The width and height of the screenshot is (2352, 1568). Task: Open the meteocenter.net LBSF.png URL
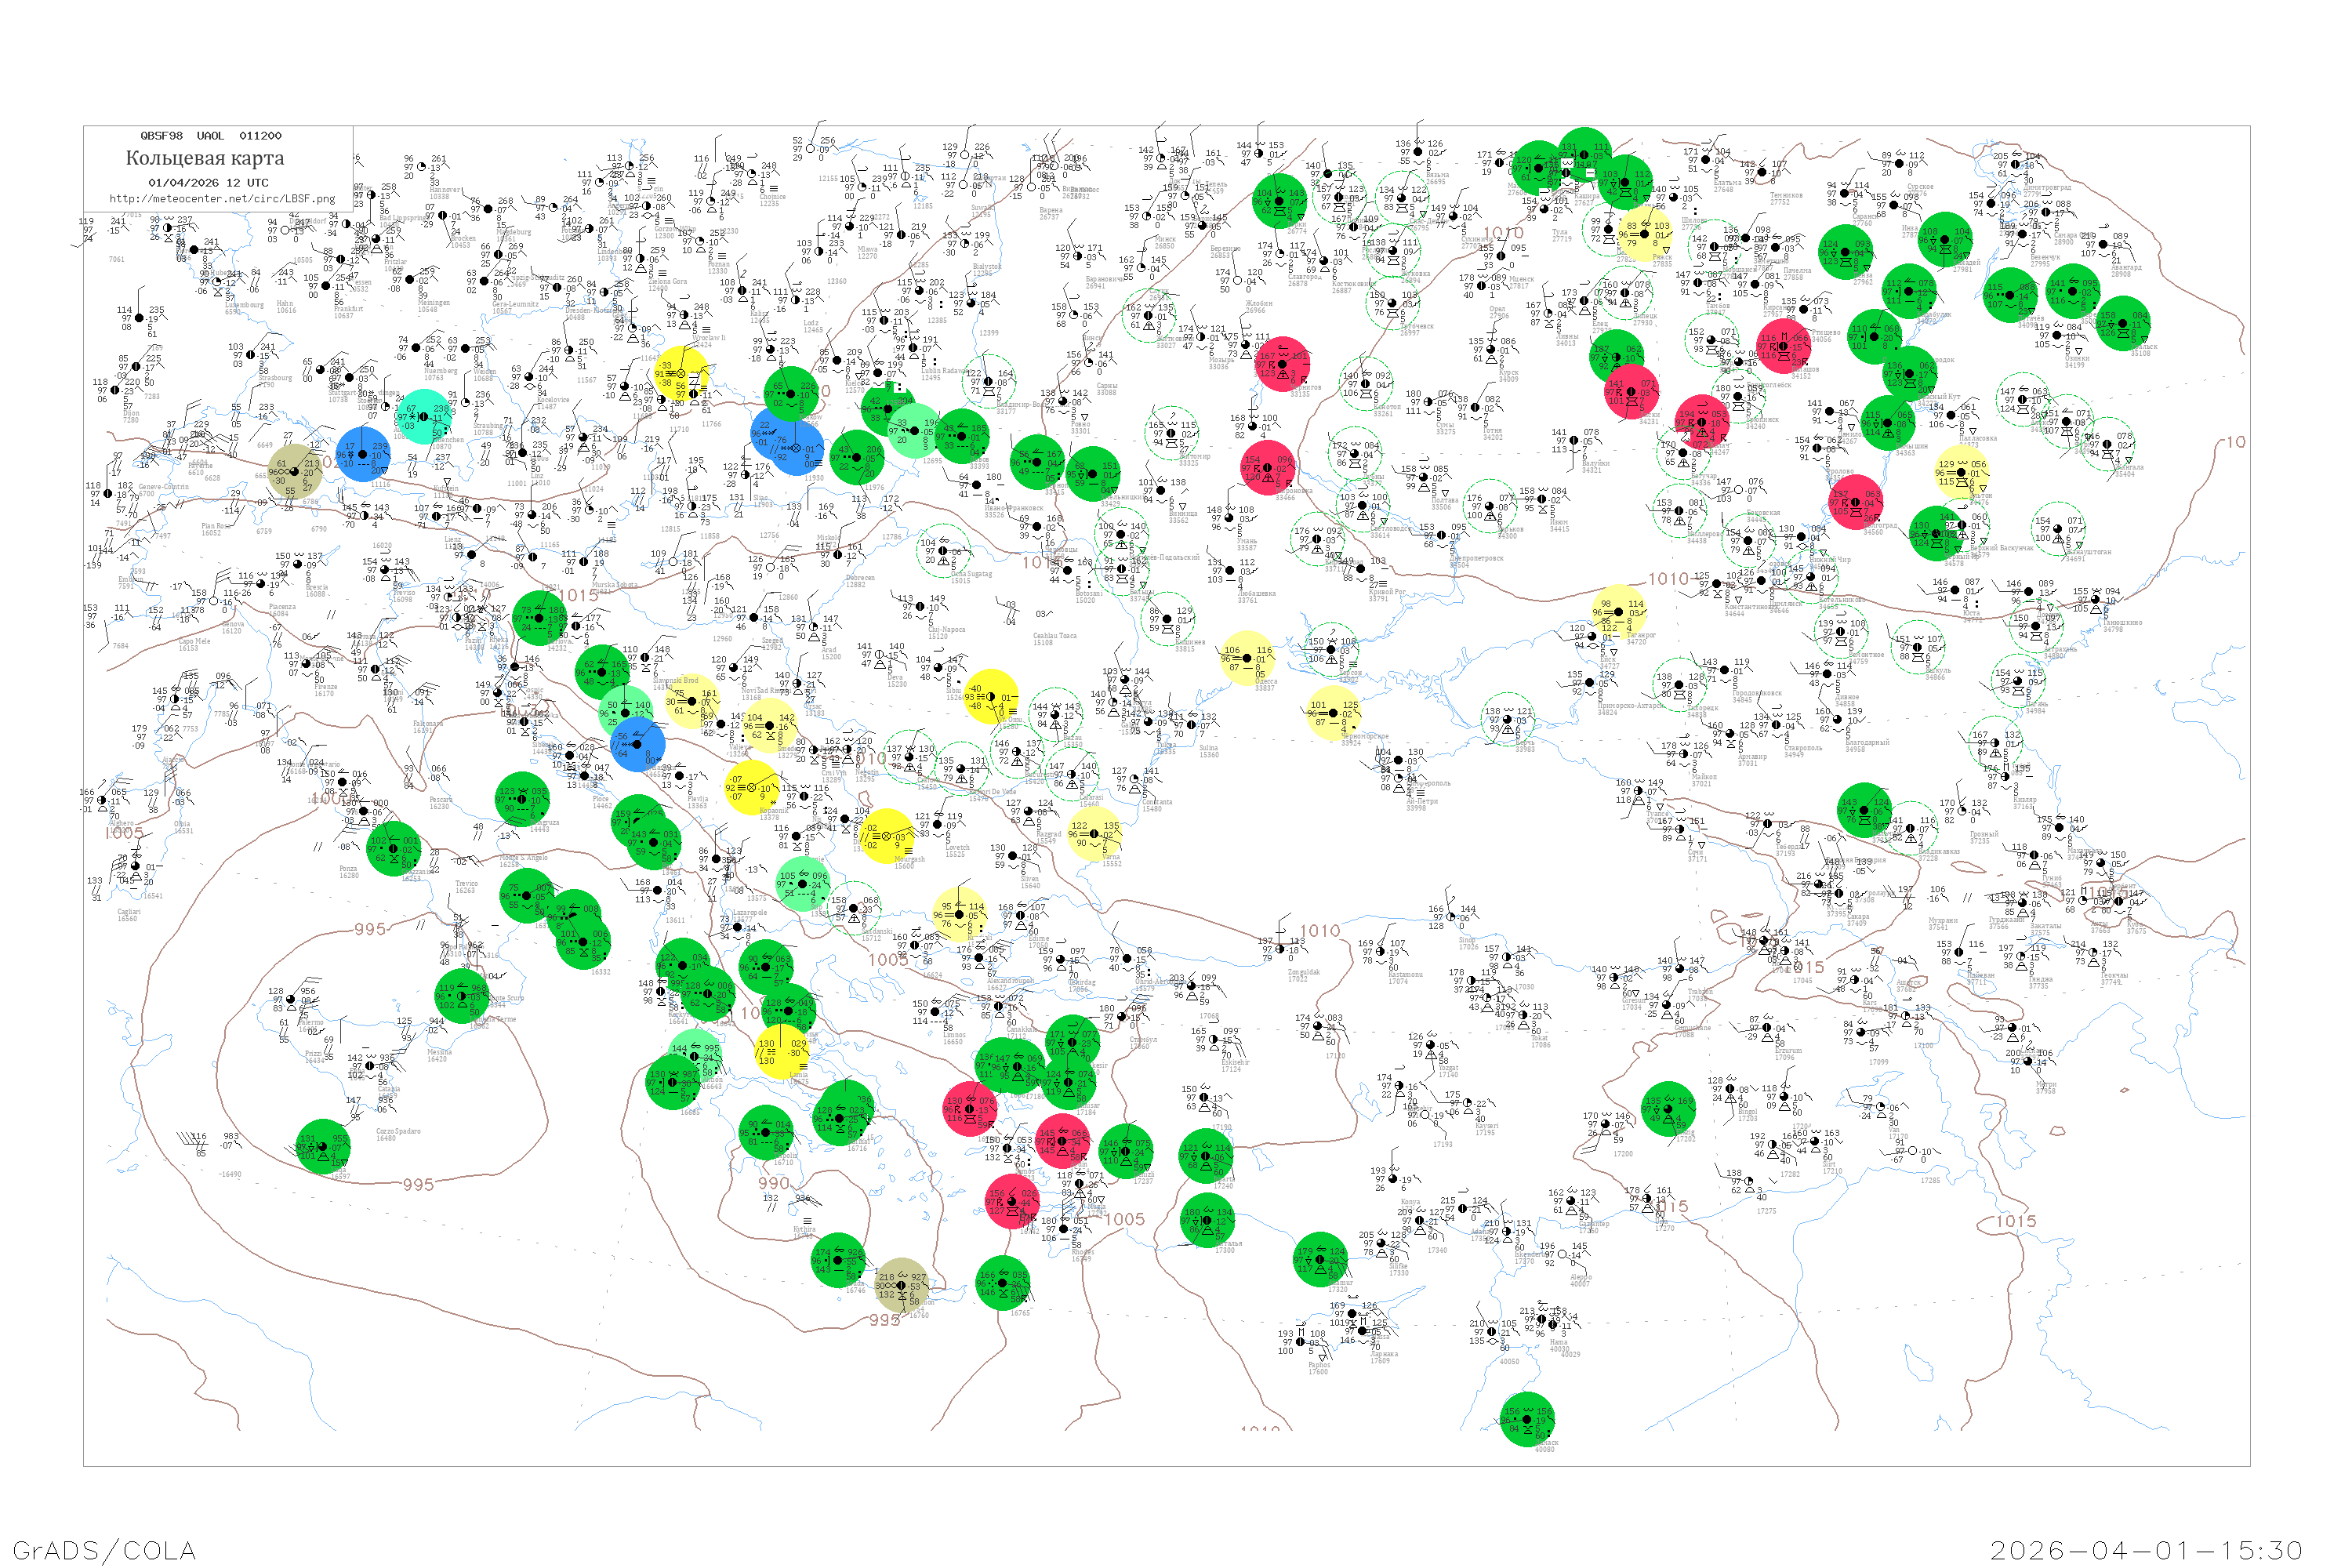[x=222, y=199]
